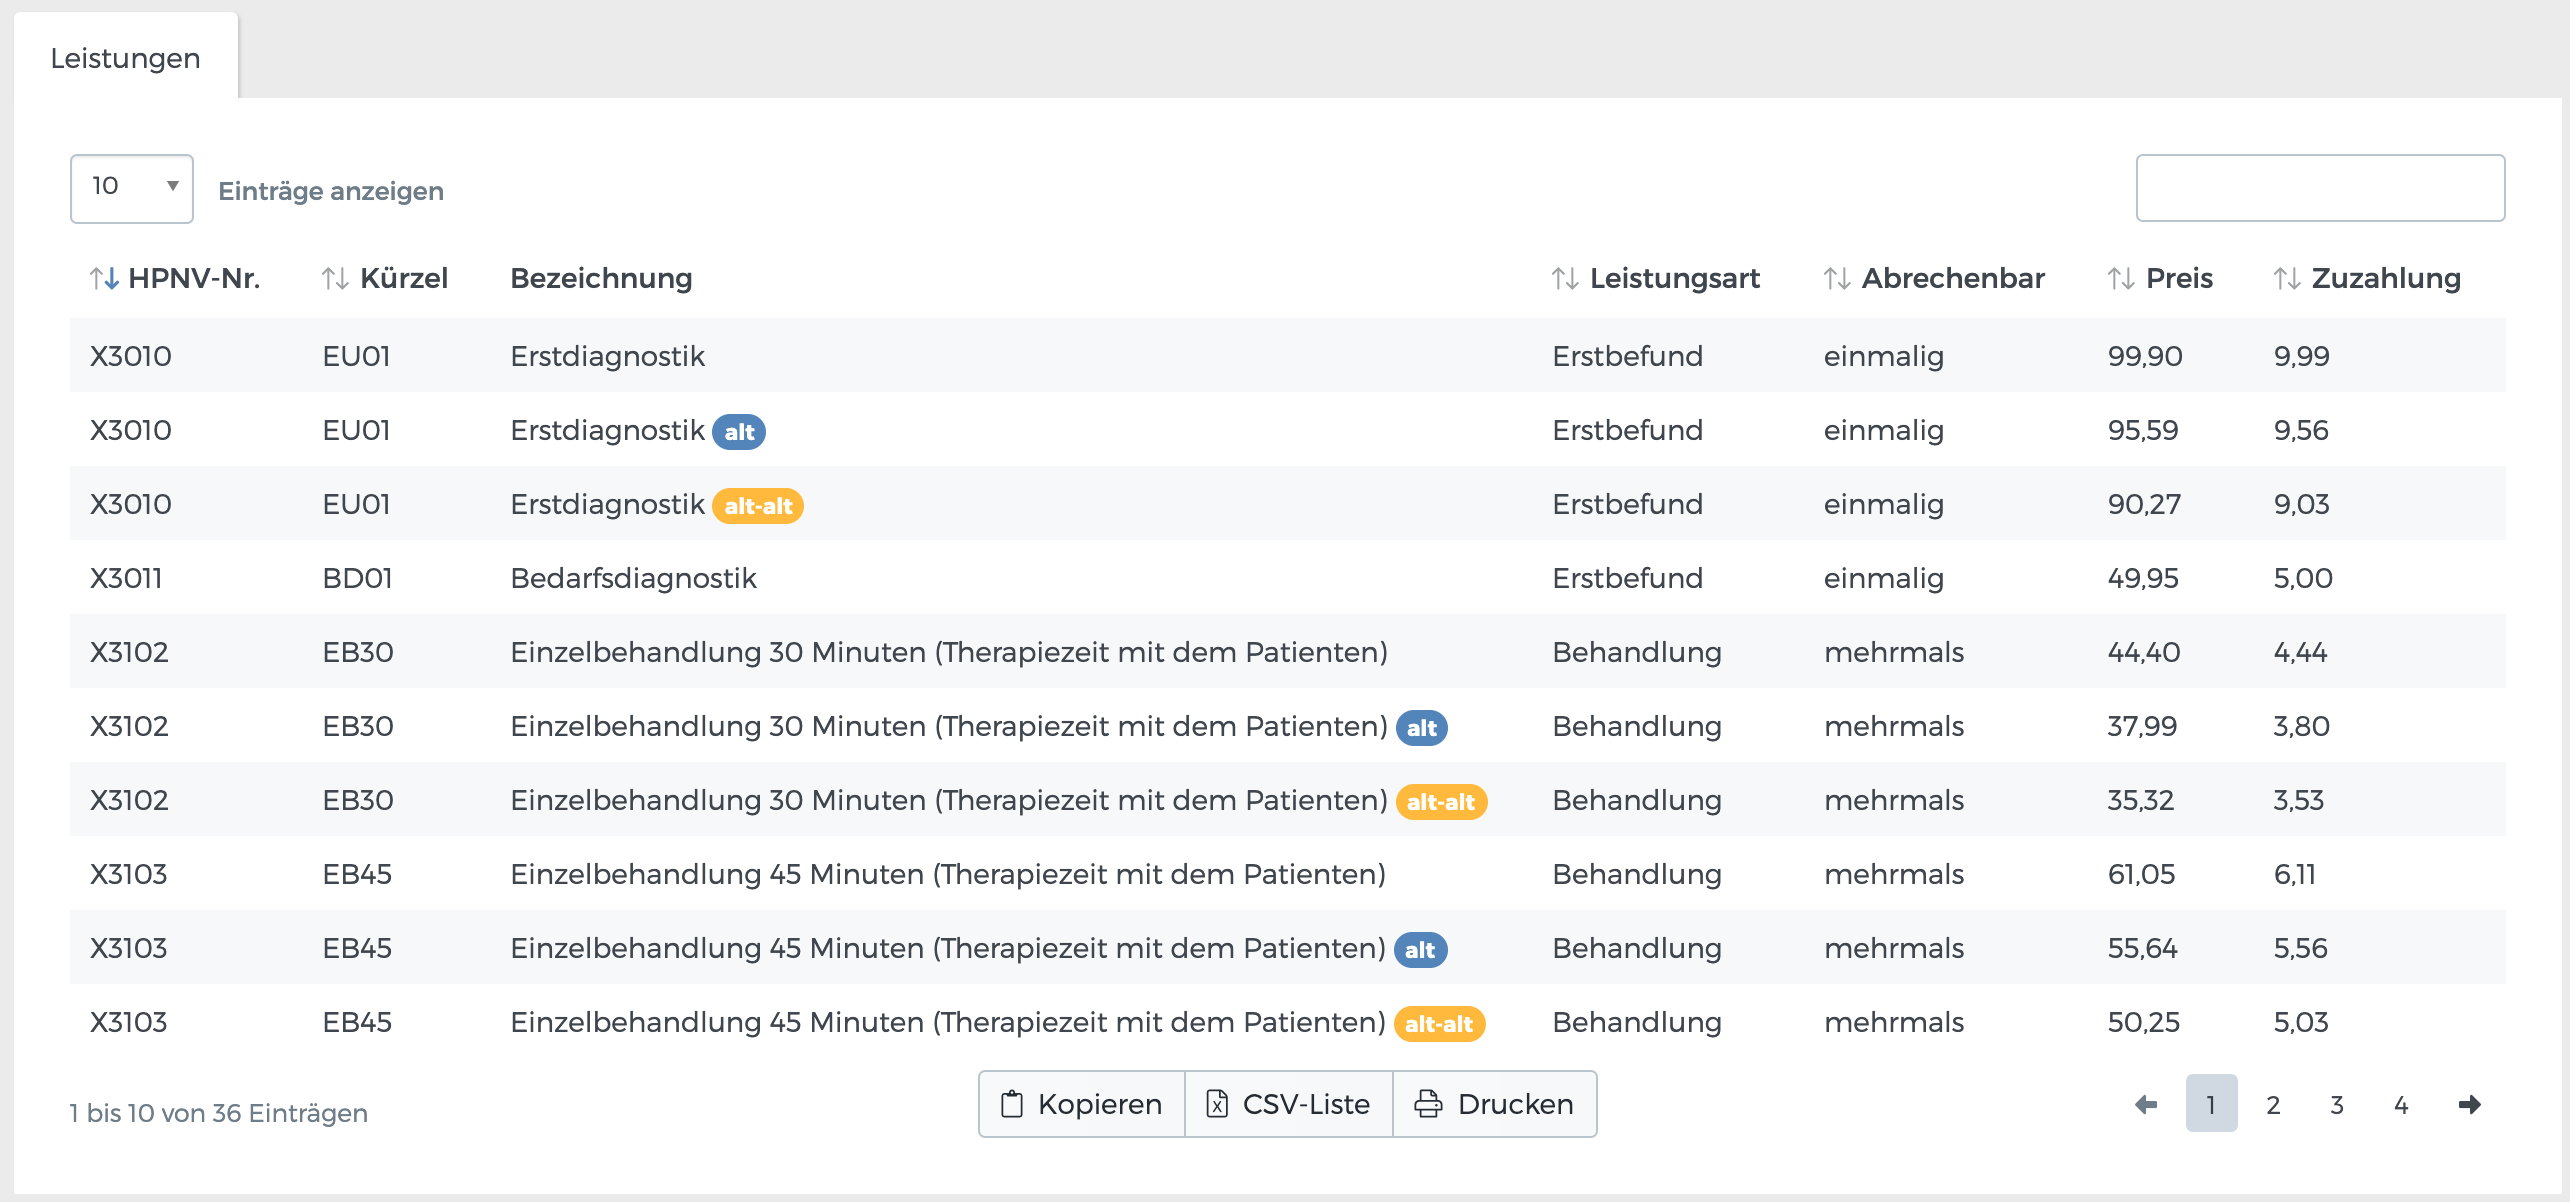Sort by Abrechenbar column arrows

[1836, 279]
